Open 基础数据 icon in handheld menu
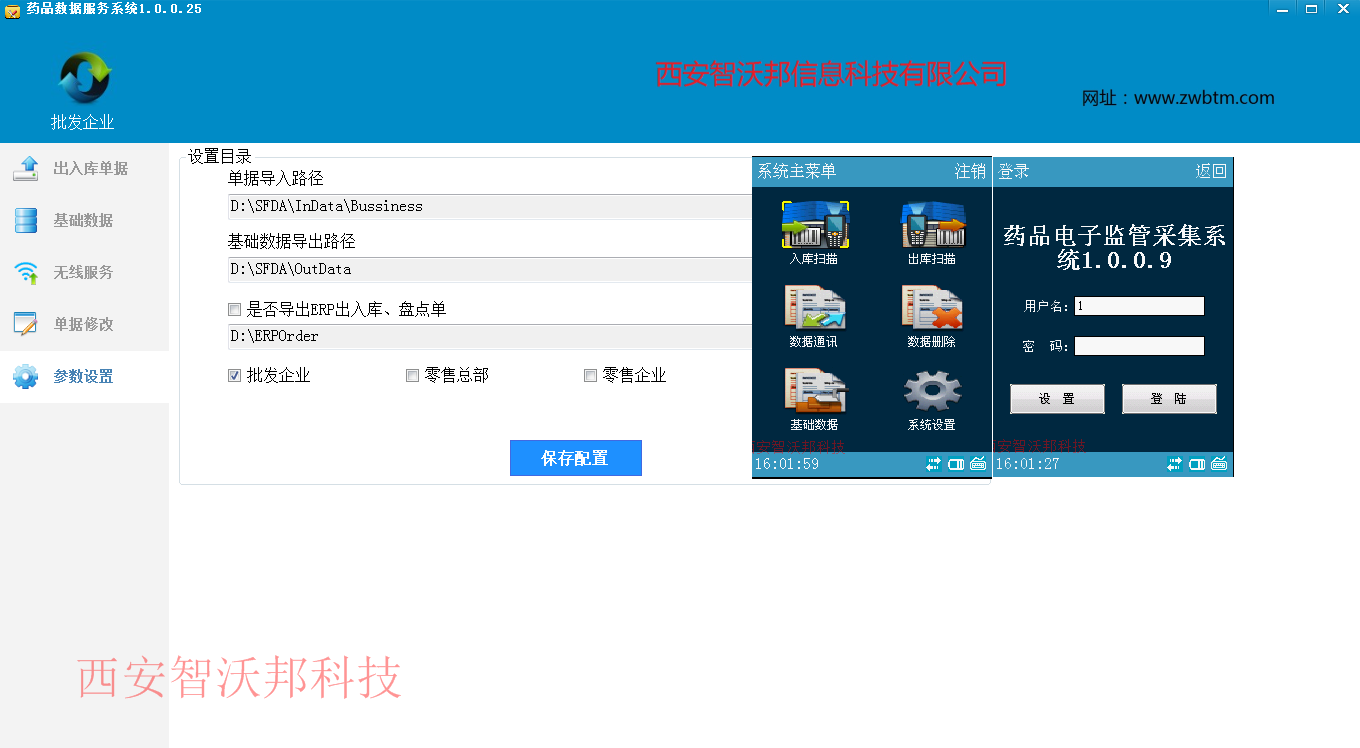Image resolution: width=1360 pixels, height=748 pixels. tap(815, 391)
